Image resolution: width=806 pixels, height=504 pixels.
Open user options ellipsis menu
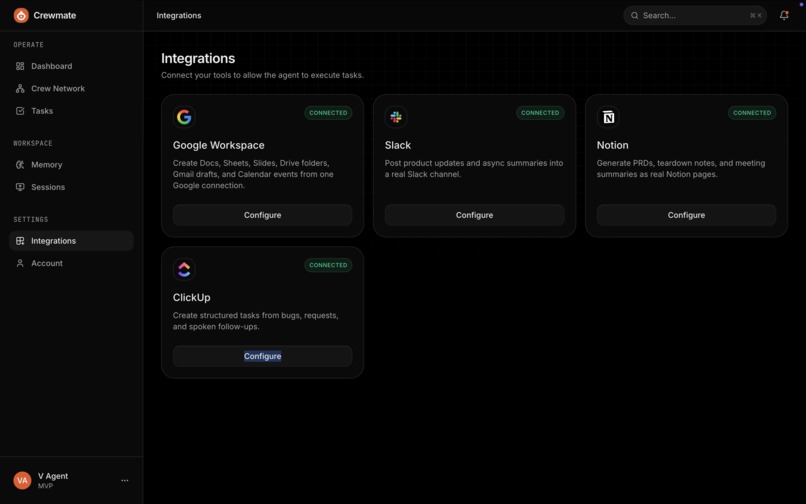pyautogui.click(x=124, y=480)
